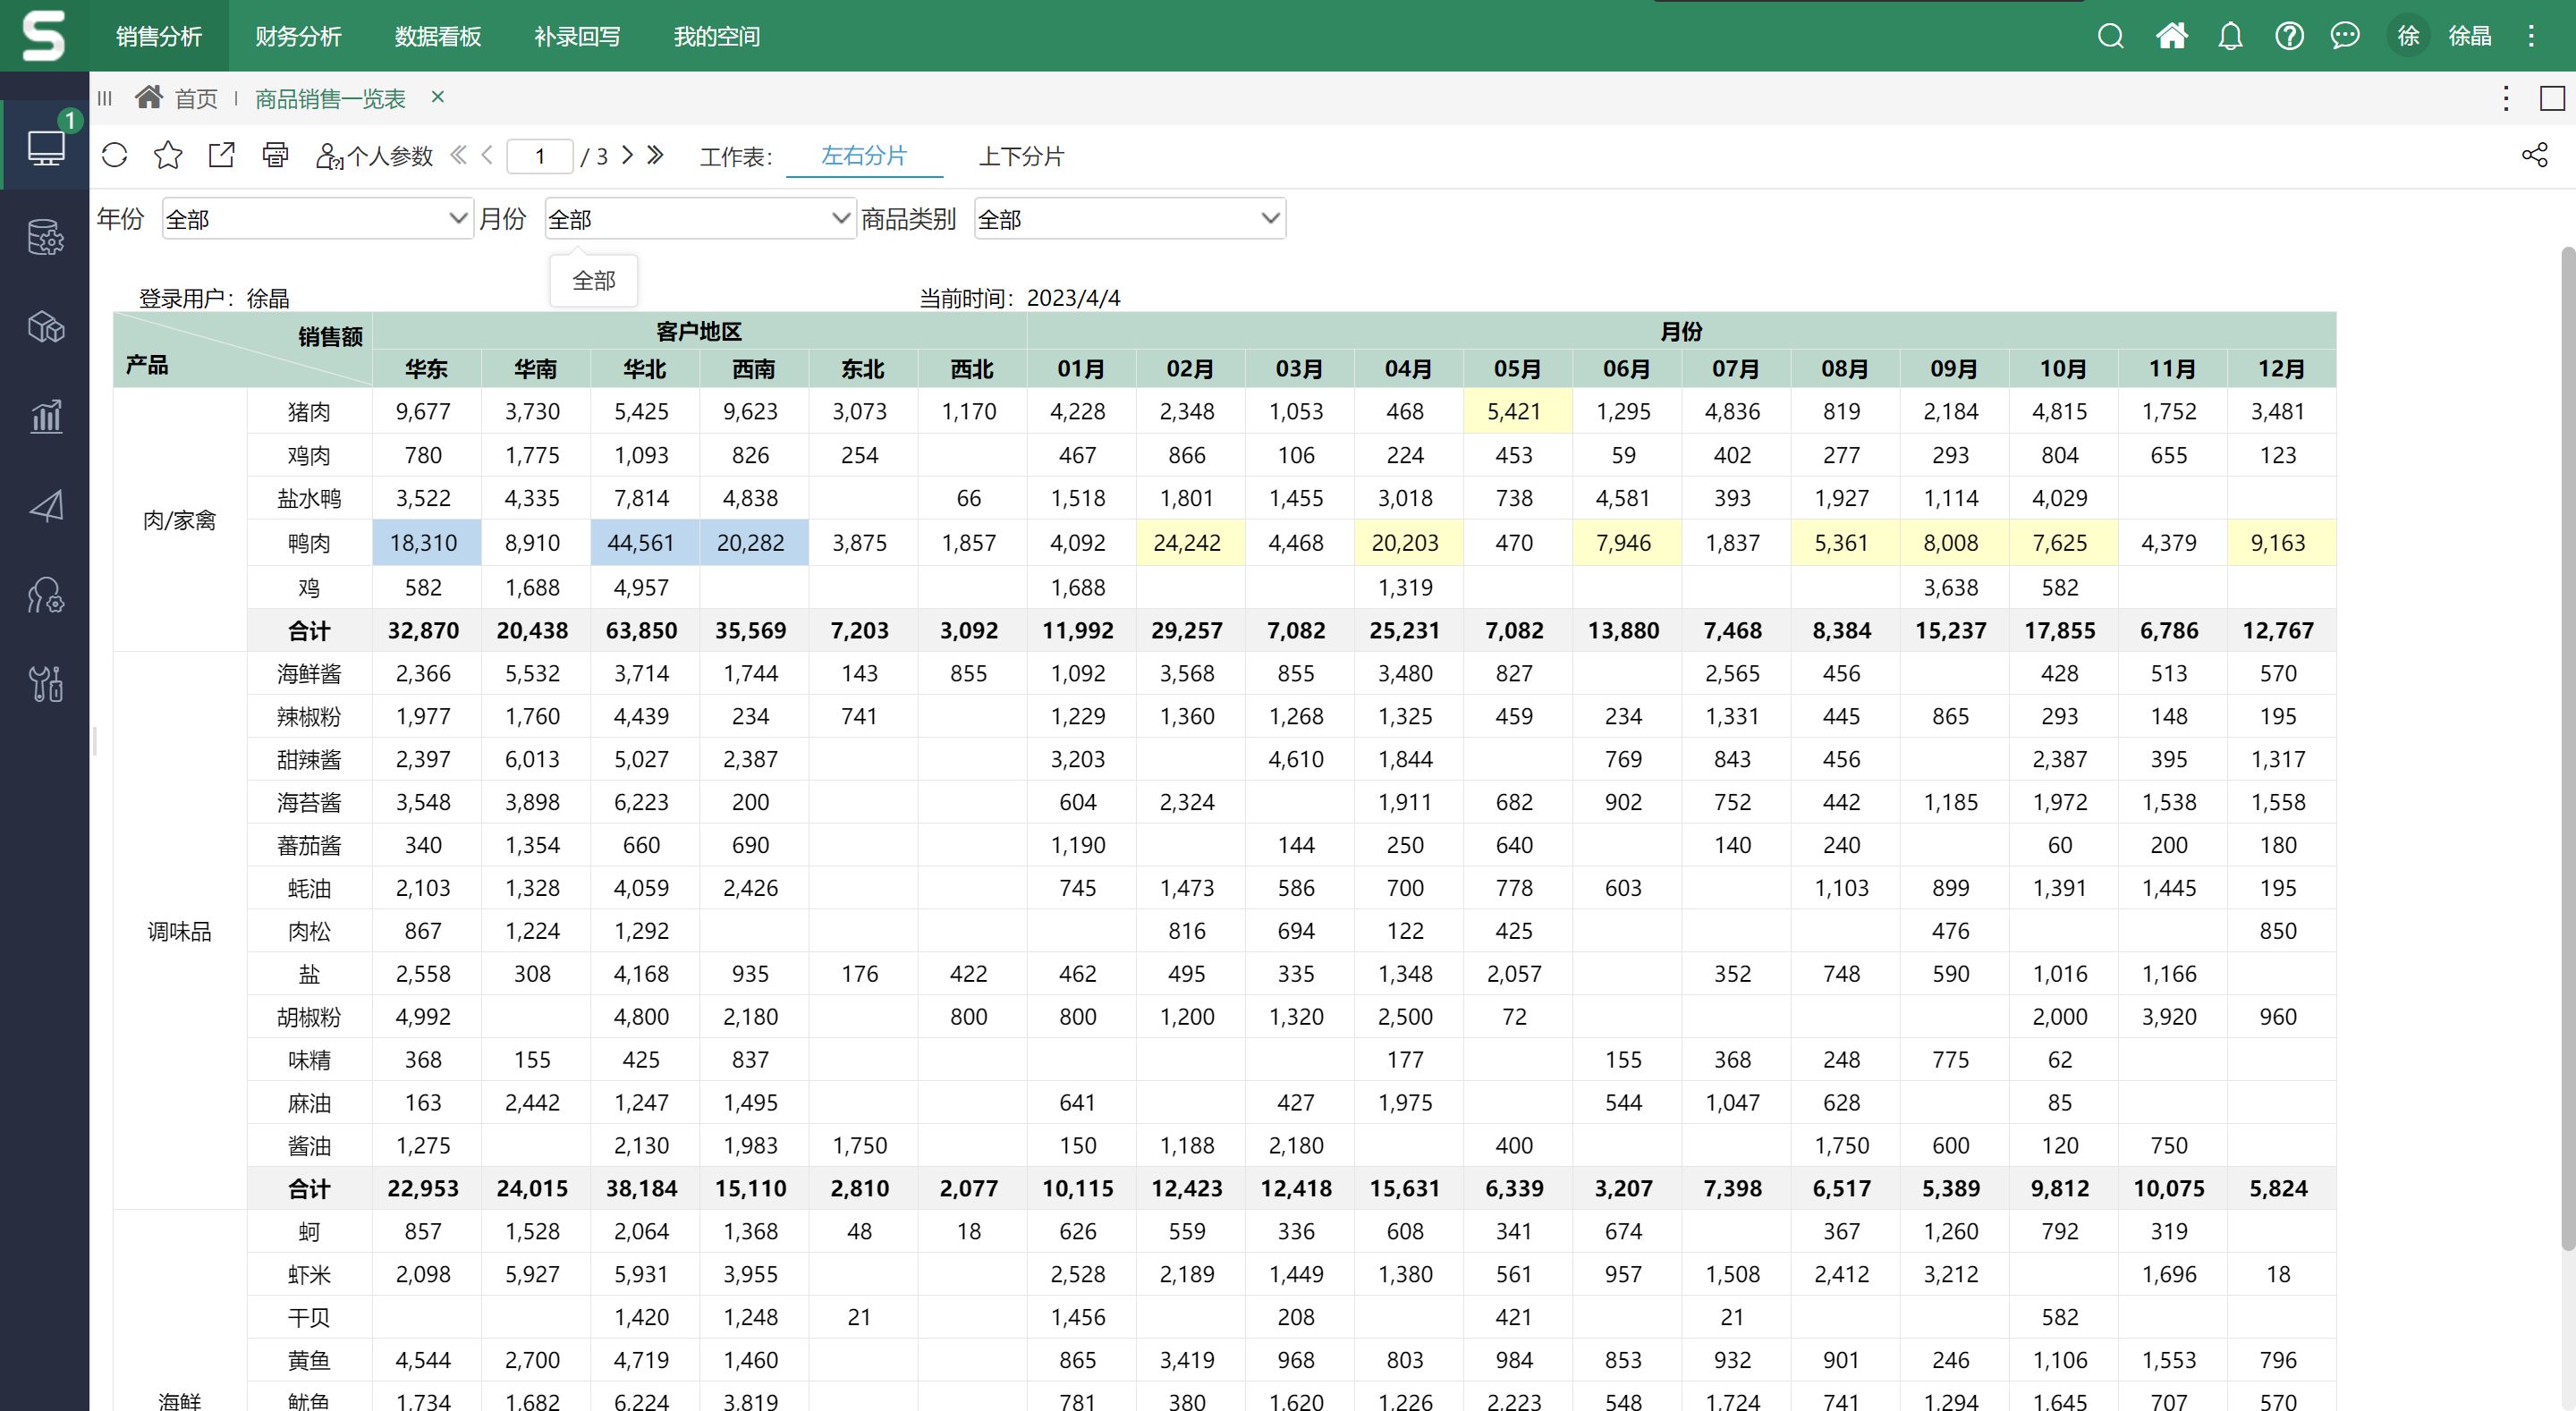Screen dimensions: 2576x1411
Task: Click the help question mark icon
Action: tap(2289, 37)
